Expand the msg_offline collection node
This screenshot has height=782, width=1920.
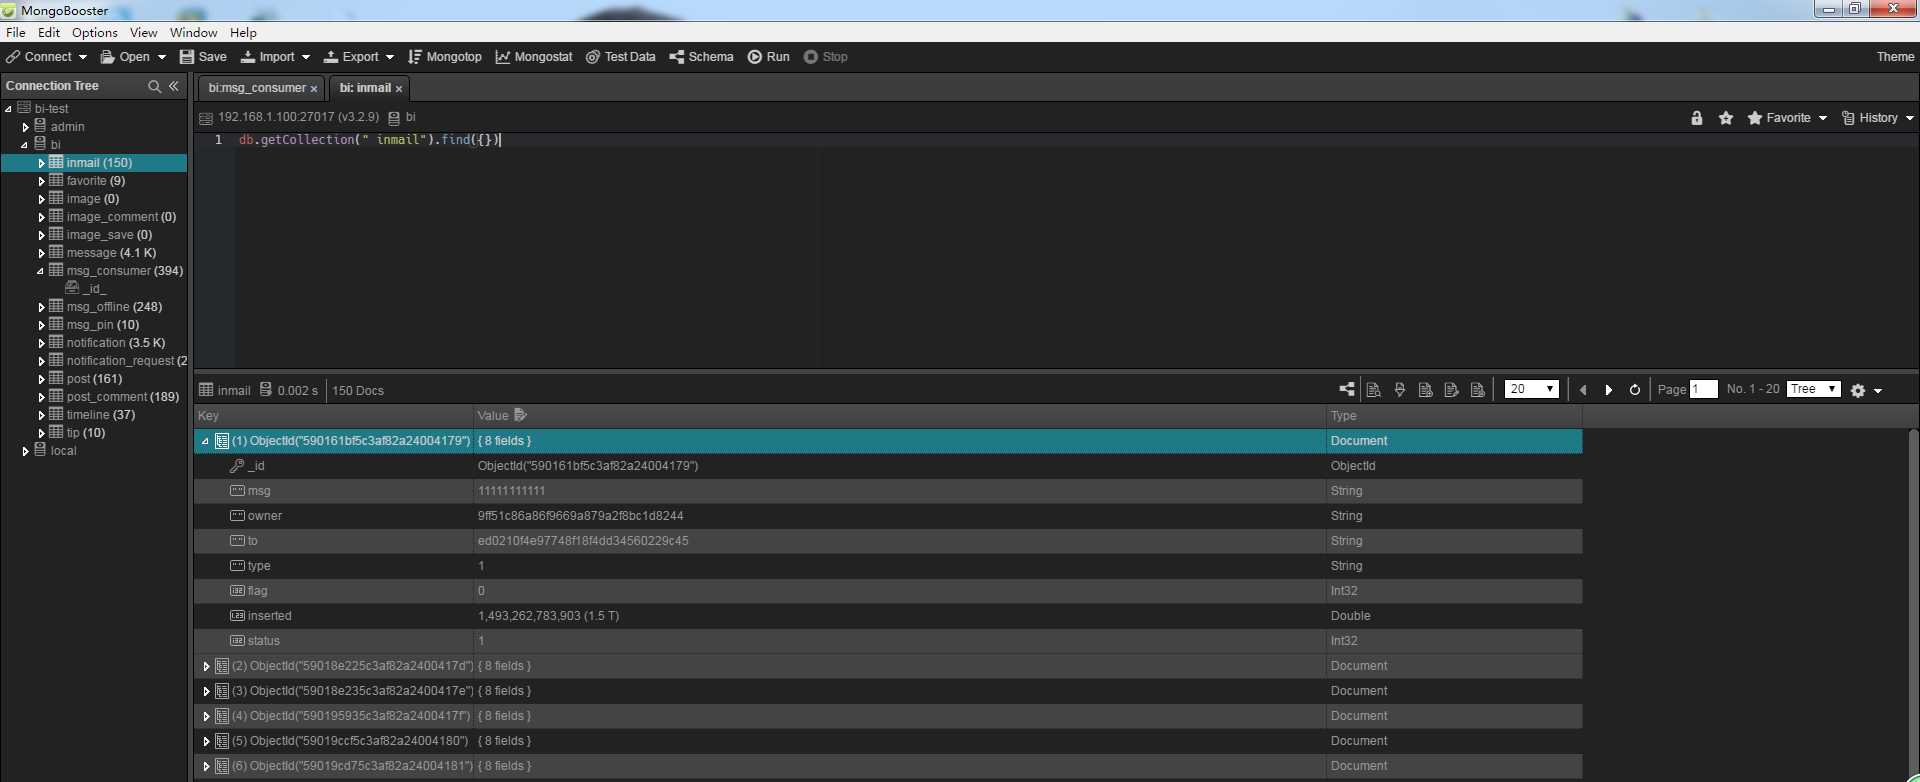tap(41, 307)
